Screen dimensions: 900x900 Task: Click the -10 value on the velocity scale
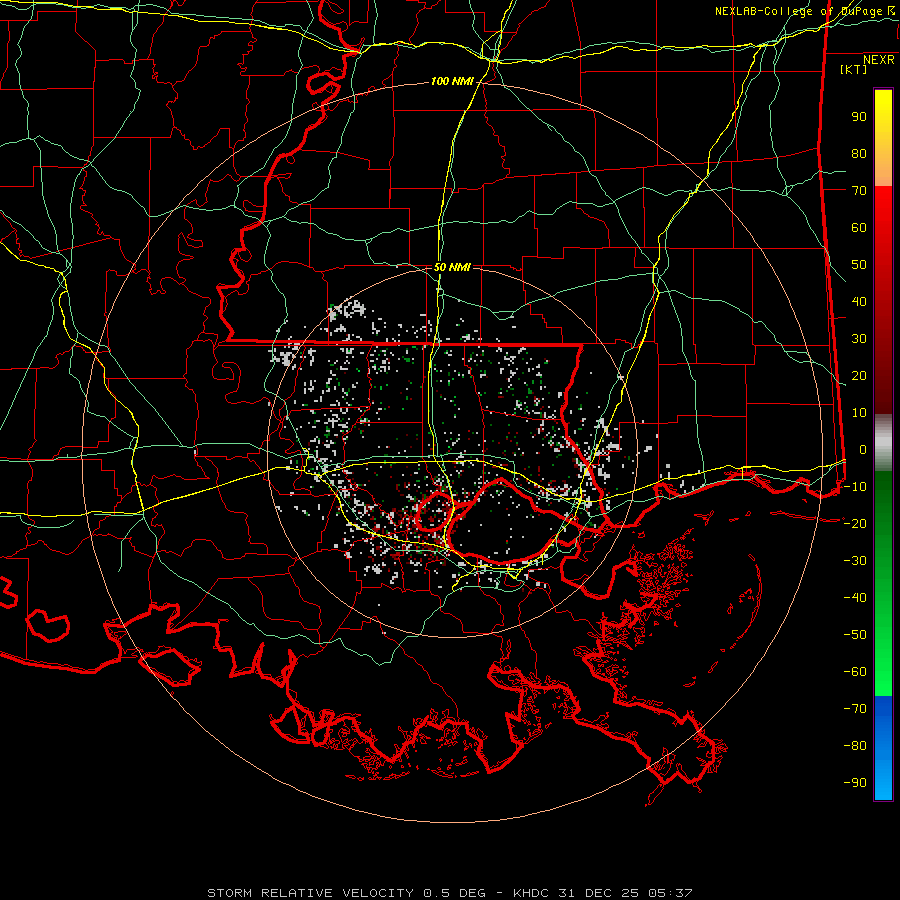click(855, 487)
